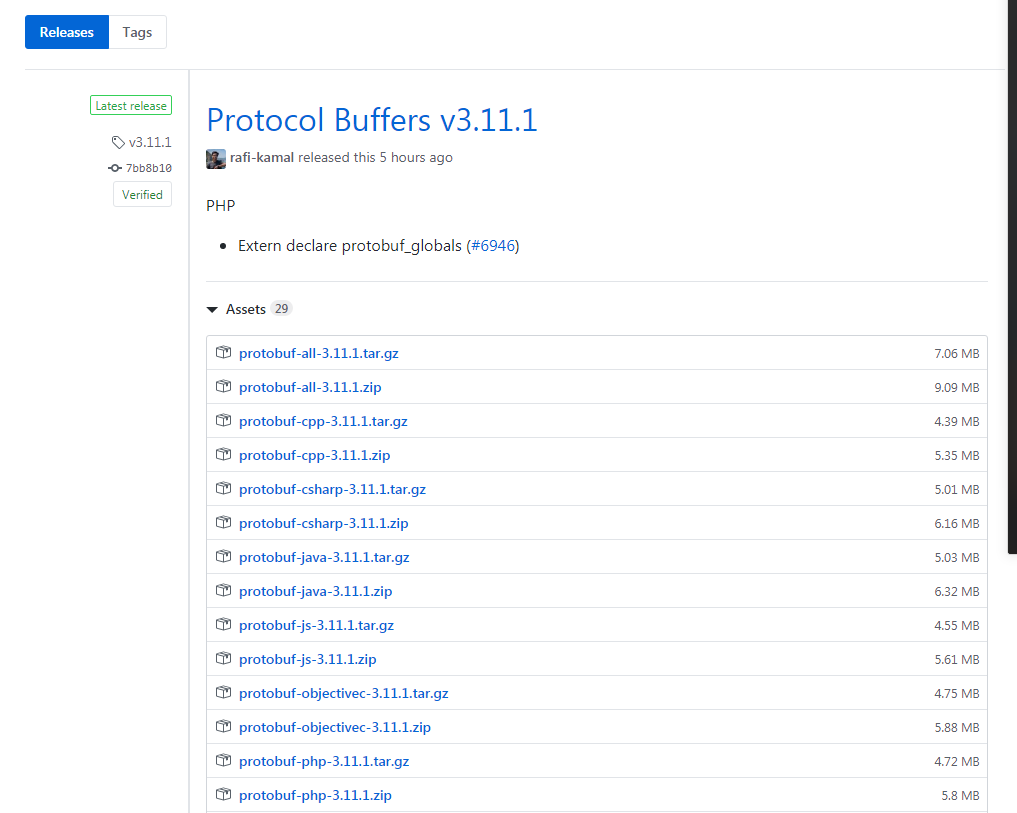Click the 5.35 MB size text
1017x813 pixels.
pos(957,455)
